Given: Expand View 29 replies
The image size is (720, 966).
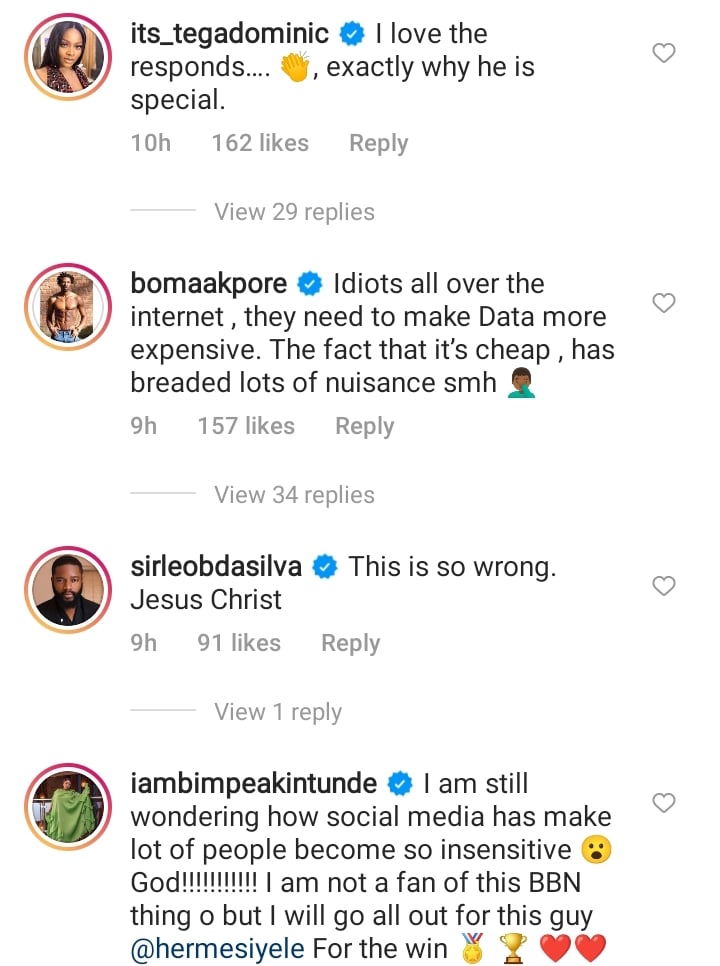Looking at the screenshot, I should (294, 212).
